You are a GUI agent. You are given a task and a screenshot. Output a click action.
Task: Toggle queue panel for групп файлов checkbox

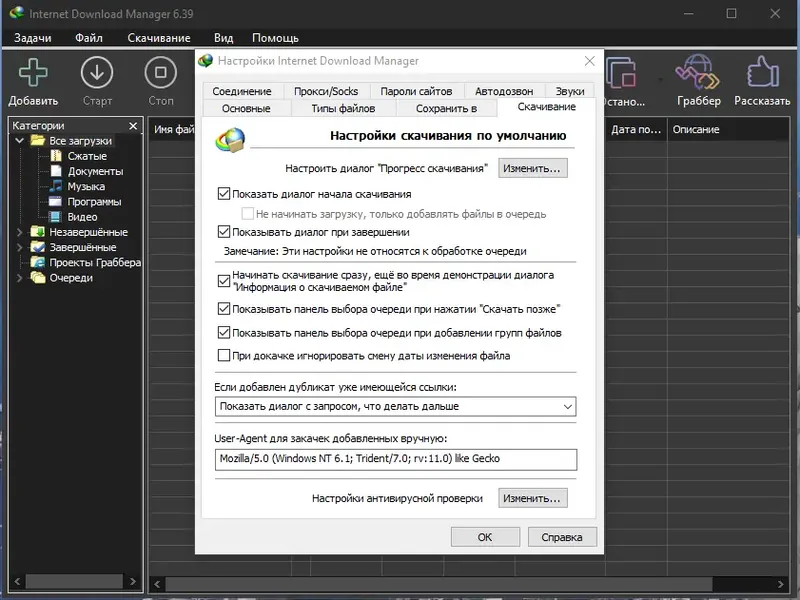[223, 333]
